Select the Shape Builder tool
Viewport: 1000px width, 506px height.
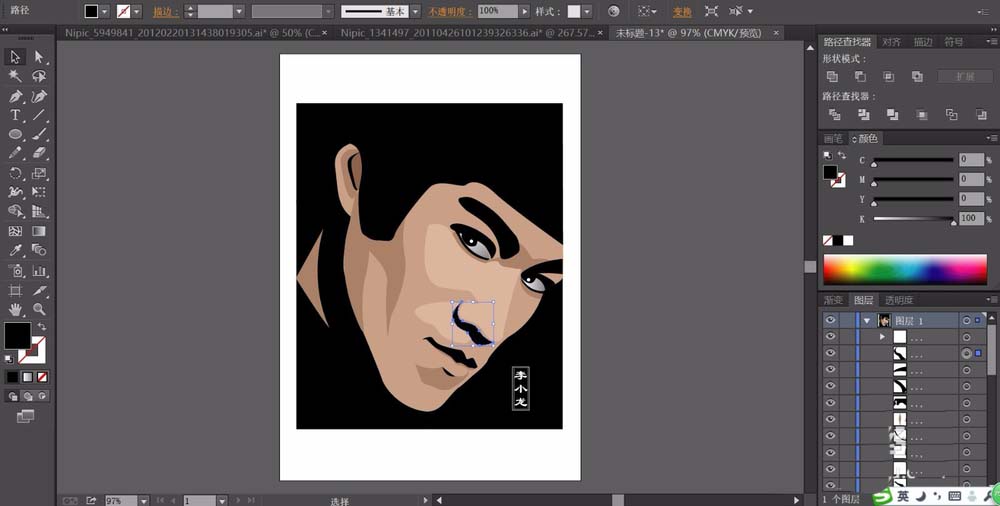coord(15,212)
